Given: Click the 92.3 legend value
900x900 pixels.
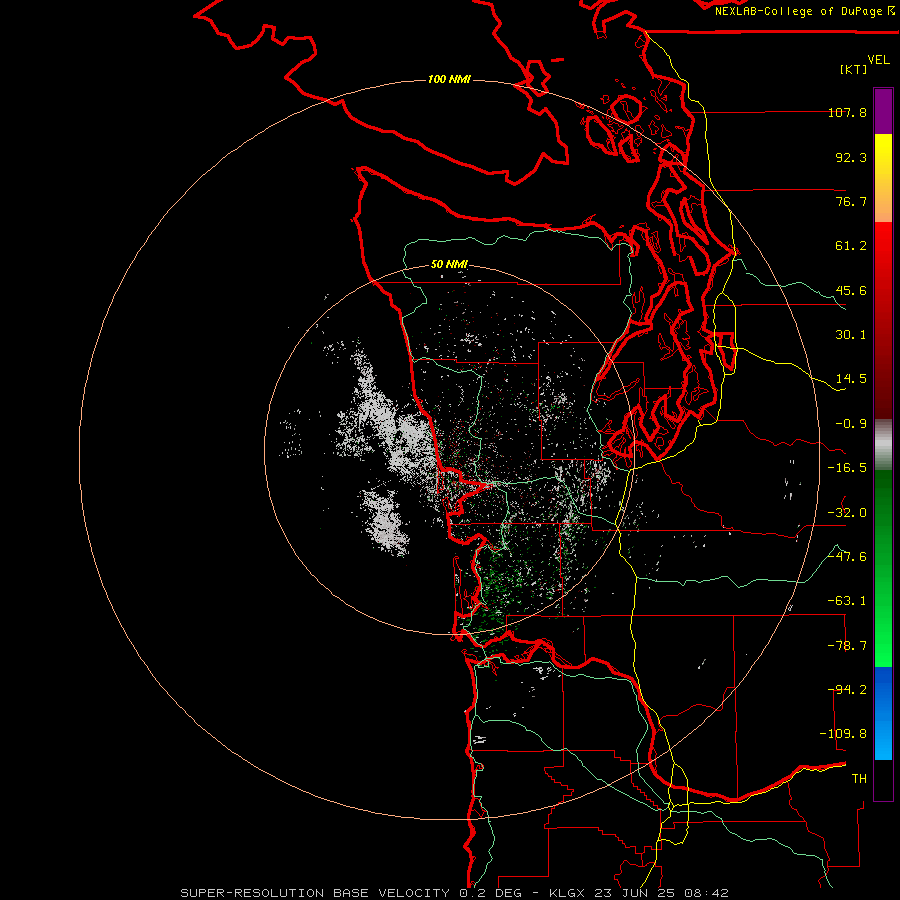Looking at the screenshot, I should (x=851, y=157).
